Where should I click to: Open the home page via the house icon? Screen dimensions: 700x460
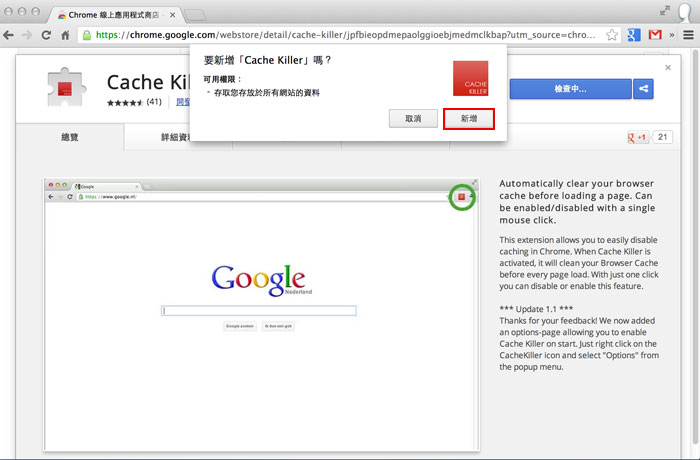click(x=65, y=35)
